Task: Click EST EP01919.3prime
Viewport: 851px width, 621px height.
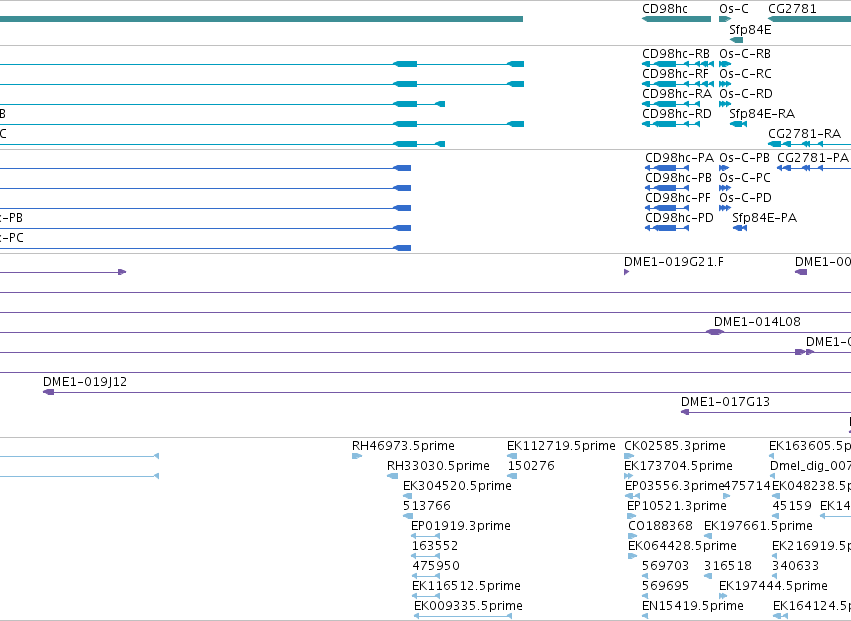Action: 426,536
